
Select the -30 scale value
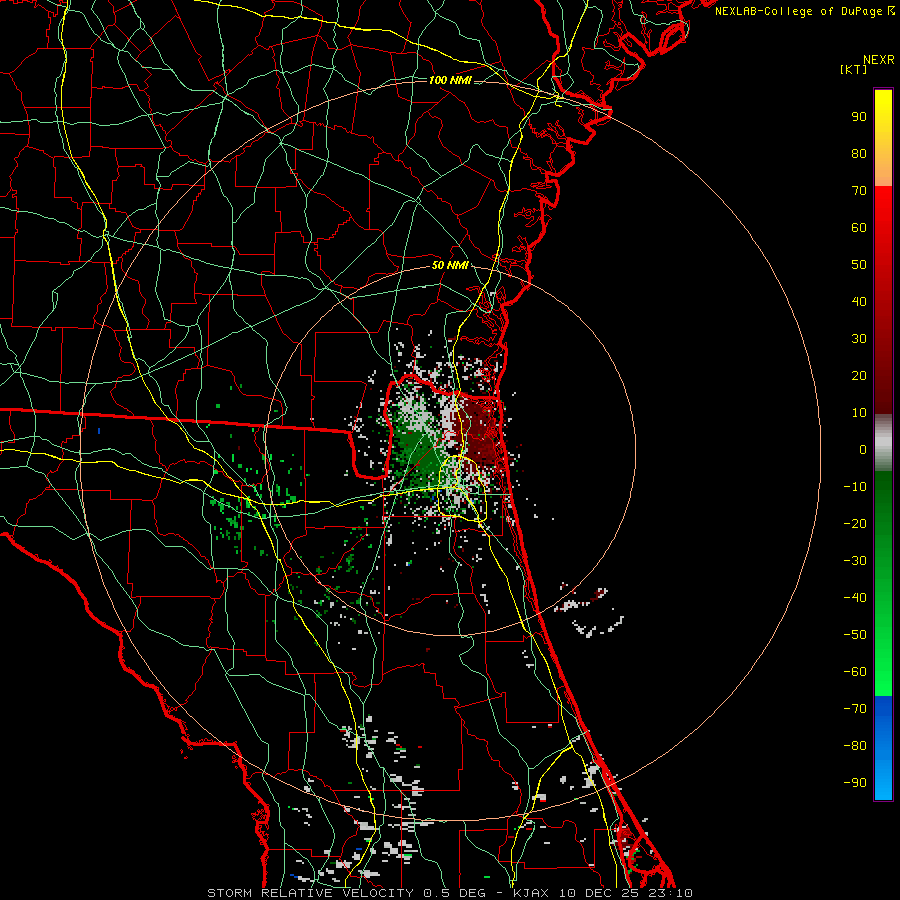coord(855,561)
